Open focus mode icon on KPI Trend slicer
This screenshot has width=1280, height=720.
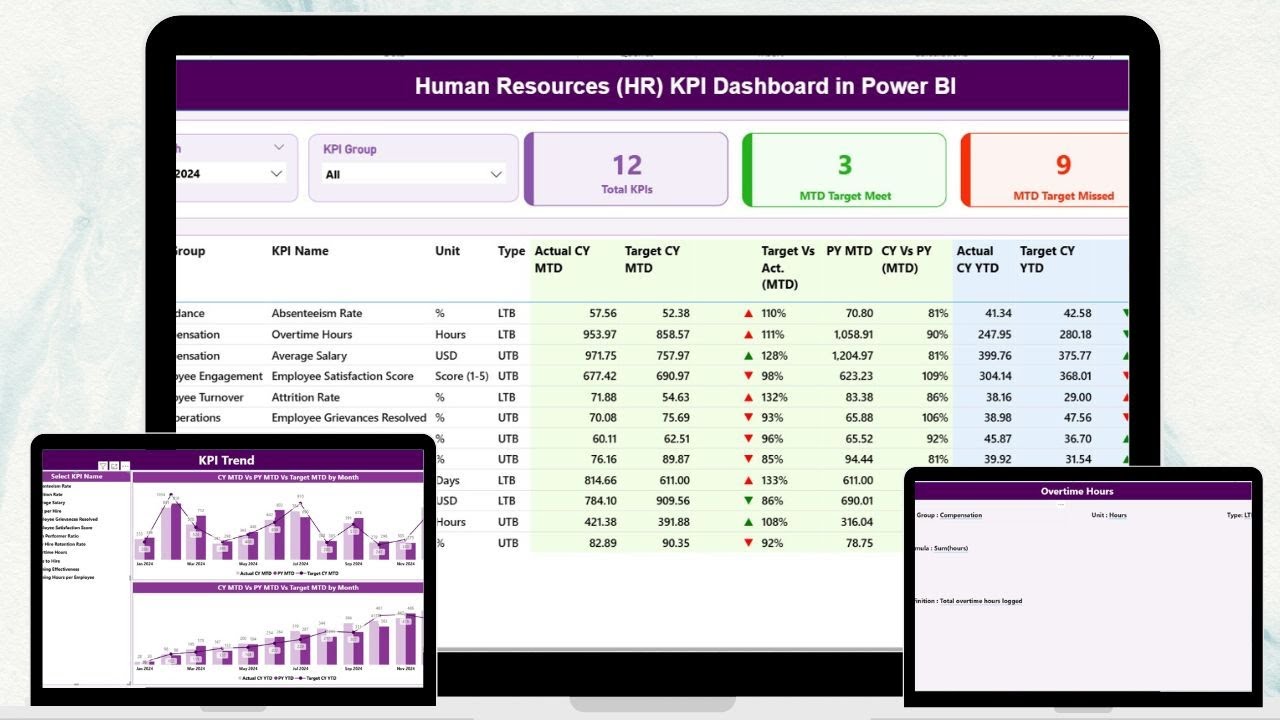[114, 466]
